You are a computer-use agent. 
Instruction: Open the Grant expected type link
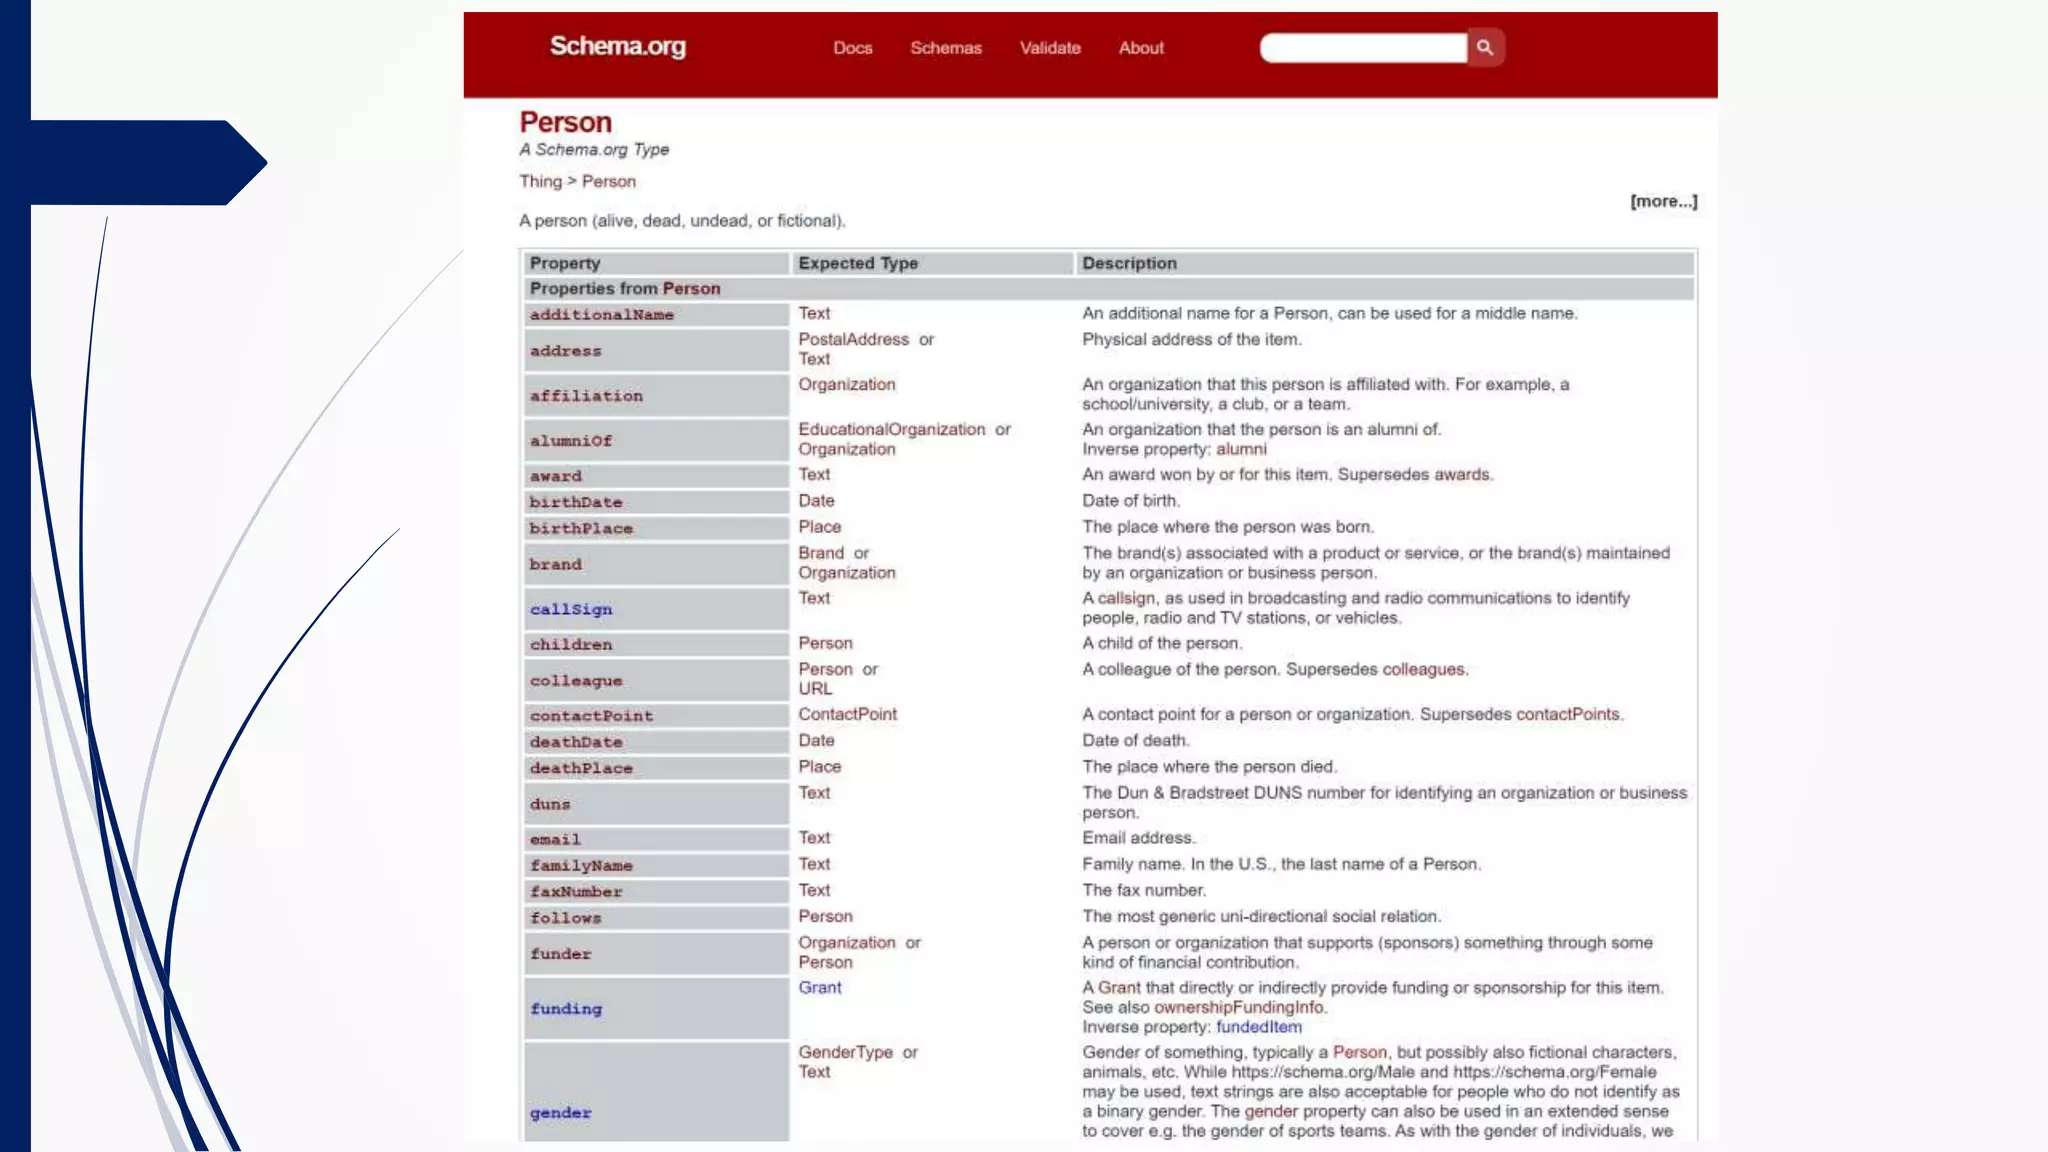tap(819, 987)
